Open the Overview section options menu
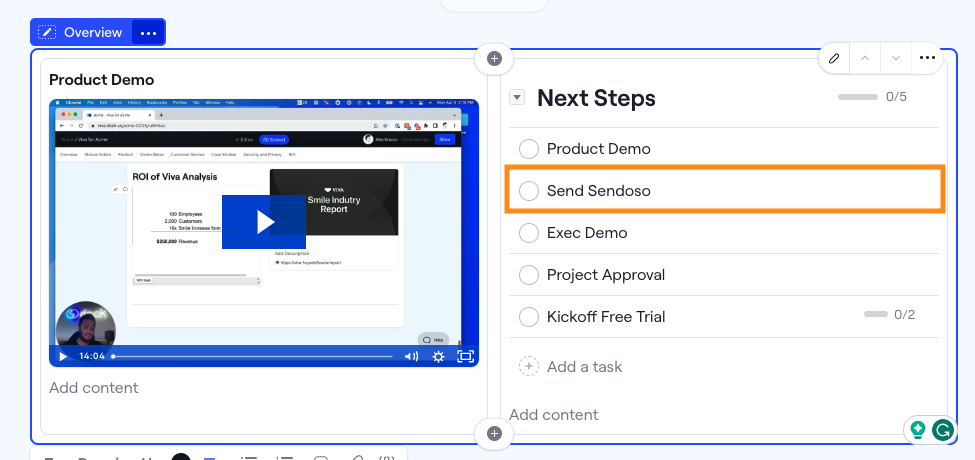The image size is (975, 460). pyautogui.click(x=148, y=32)
